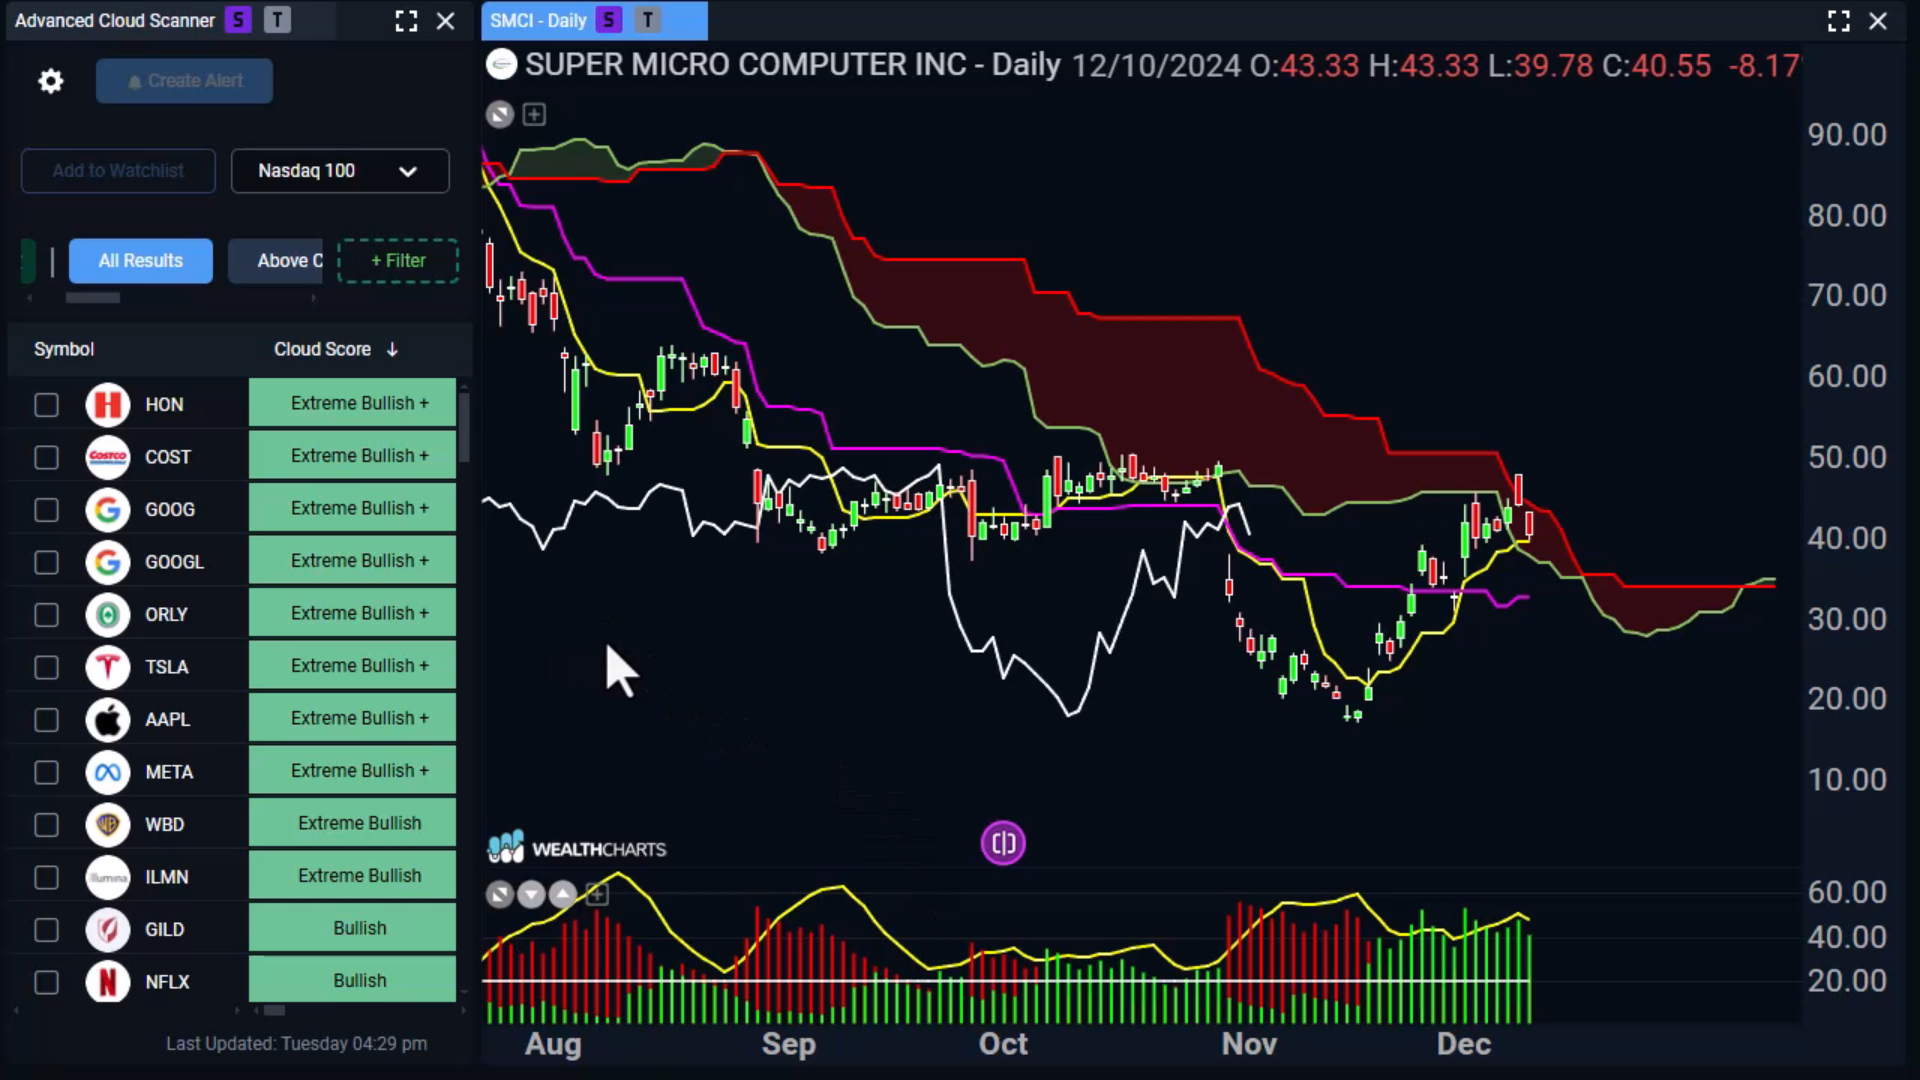Toggle chart indicator hide icon at top-left
1920x1080 pixels.
click(500, 114)
